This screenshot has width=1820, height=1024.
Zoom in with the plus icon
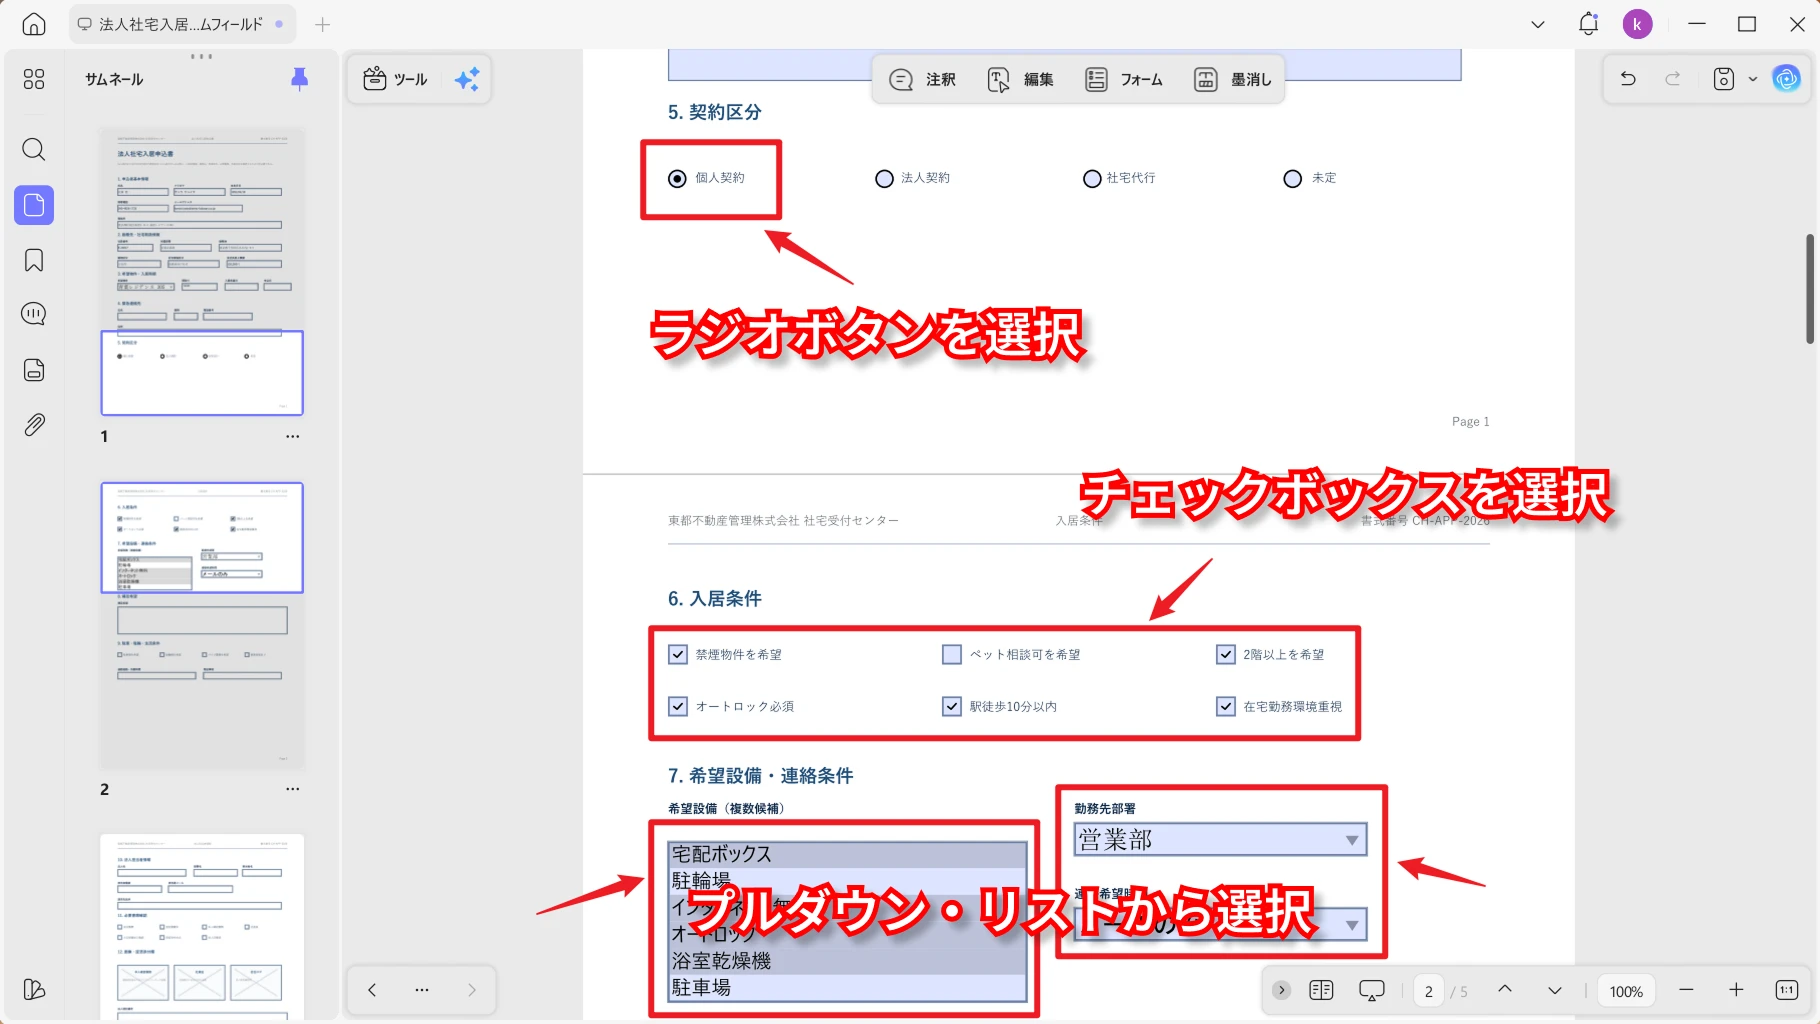pyautogui.click(x=1736, y=990)
